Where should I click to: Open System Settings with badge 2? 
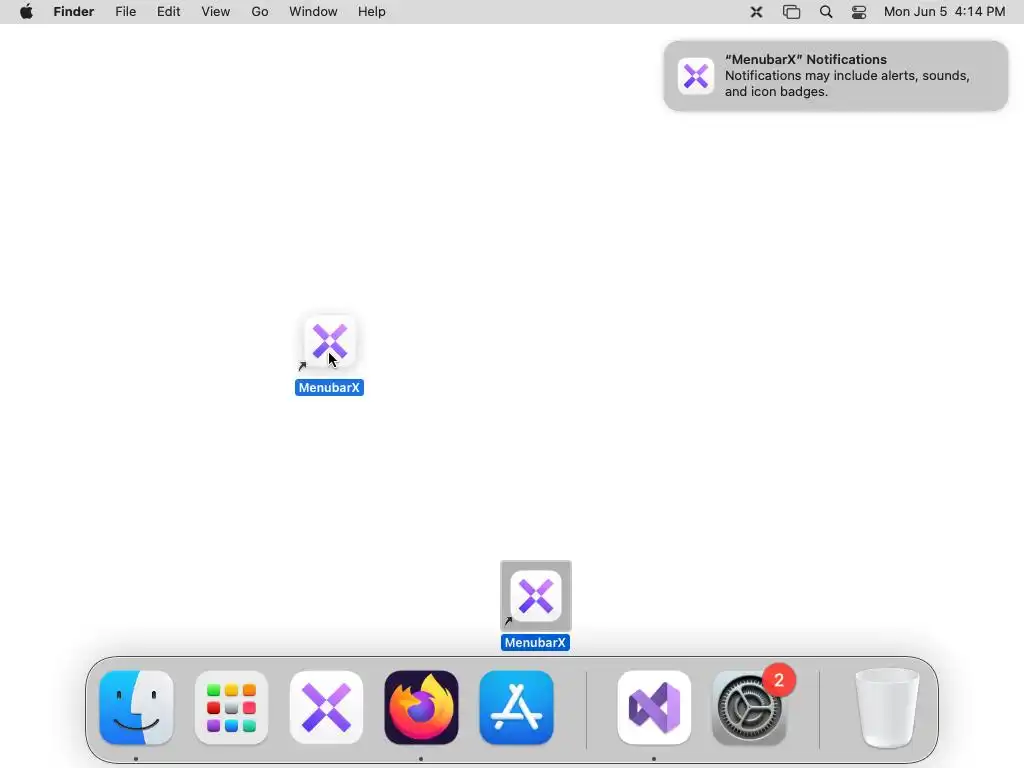[749, 707]
